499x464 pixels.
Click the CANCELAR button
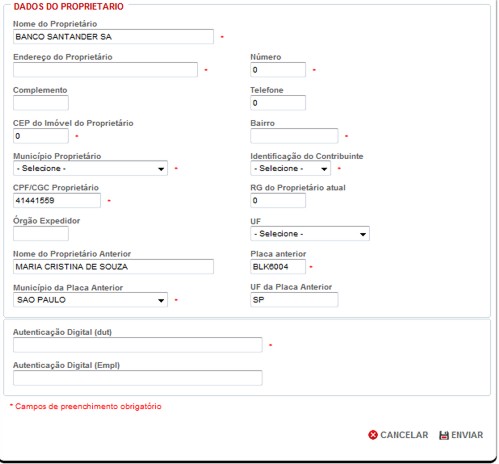click(x=398, y=435)
